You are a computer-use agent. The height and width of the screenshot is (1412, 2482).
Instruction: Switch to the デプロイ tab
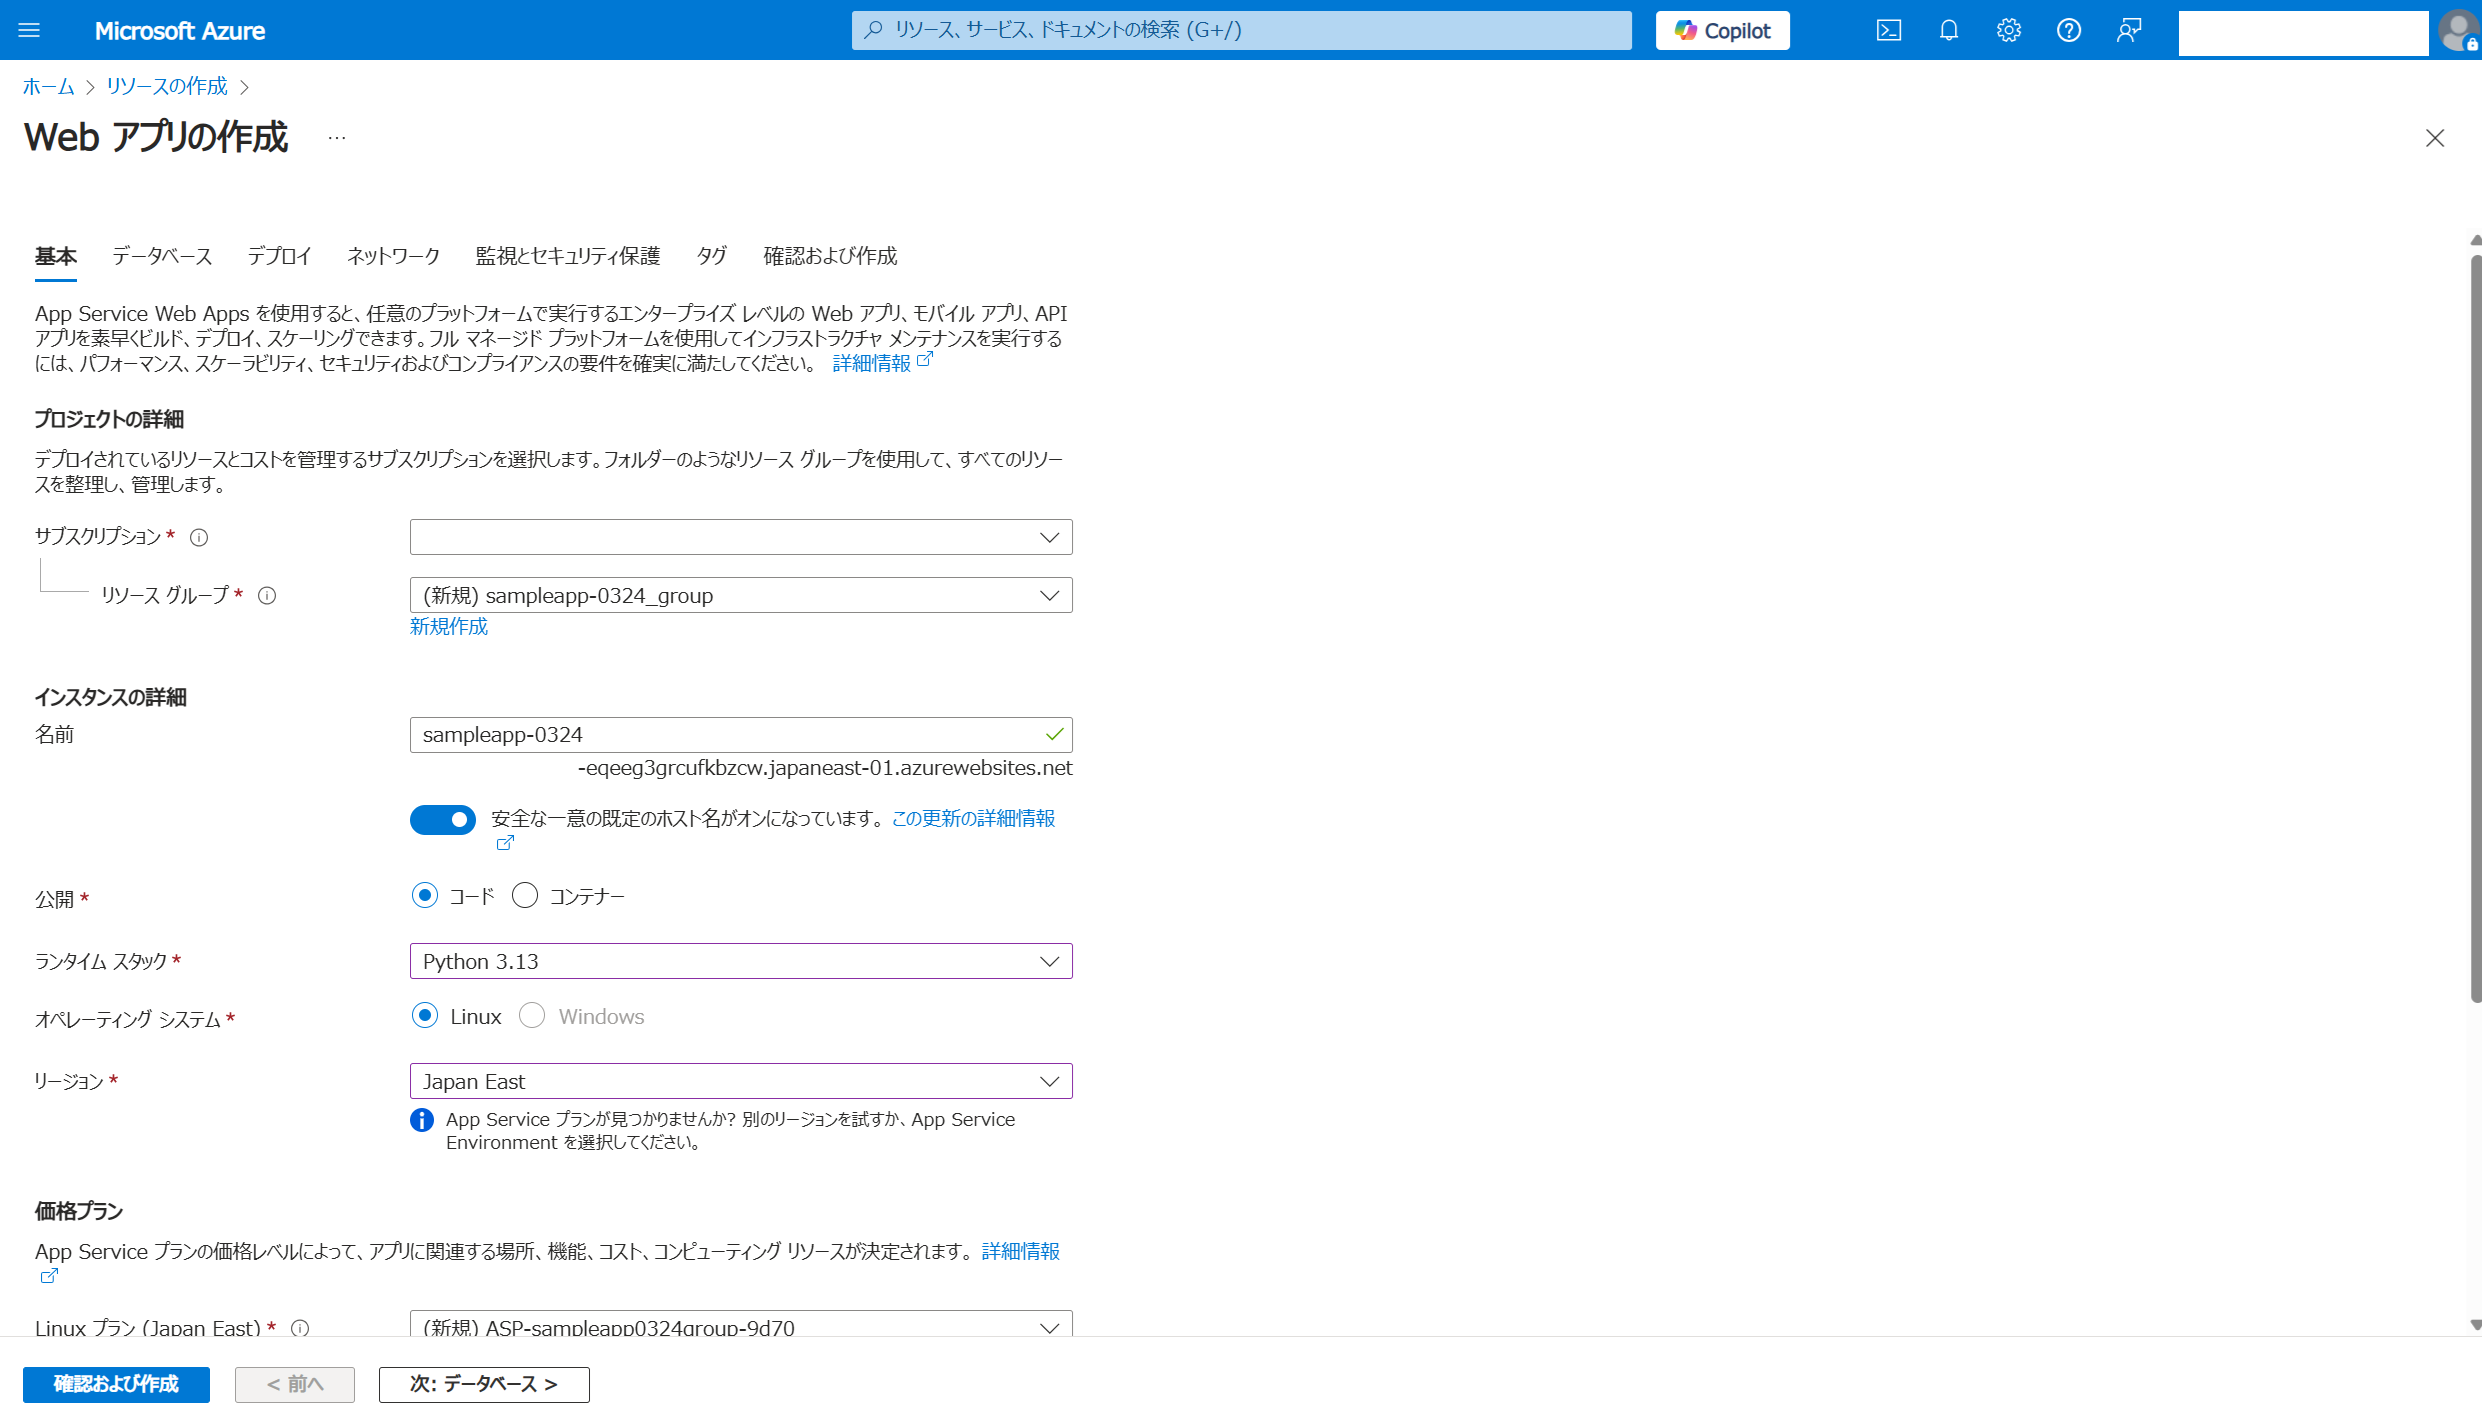pos(280,256)
